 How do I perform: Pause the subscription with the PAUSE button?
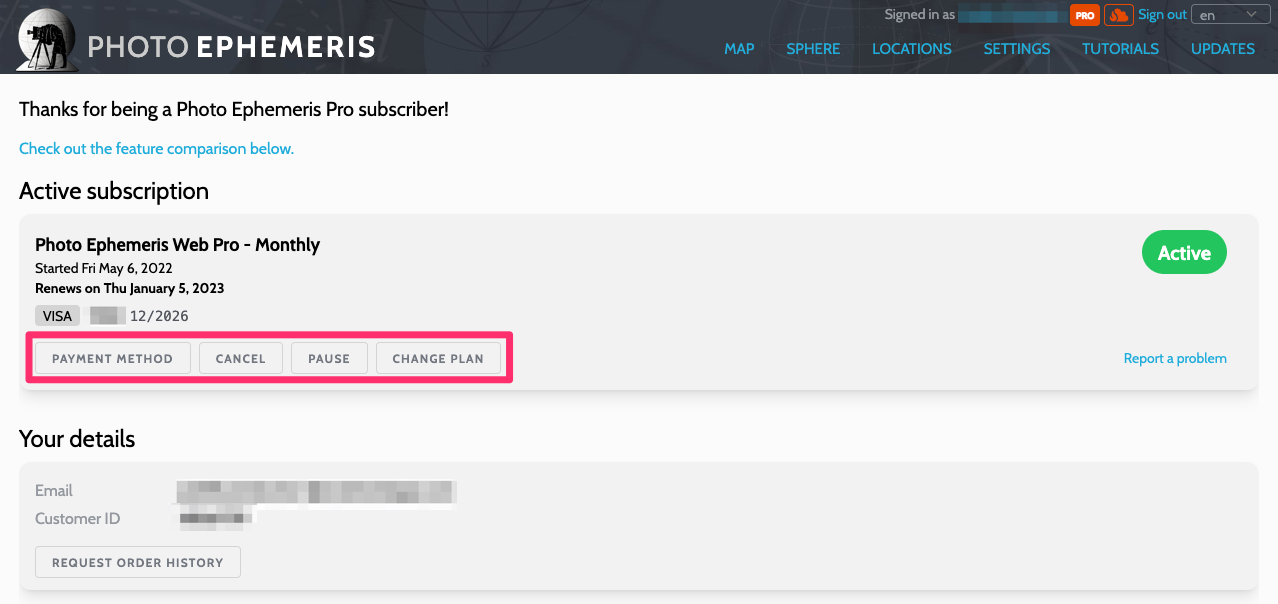coord(329,359)
